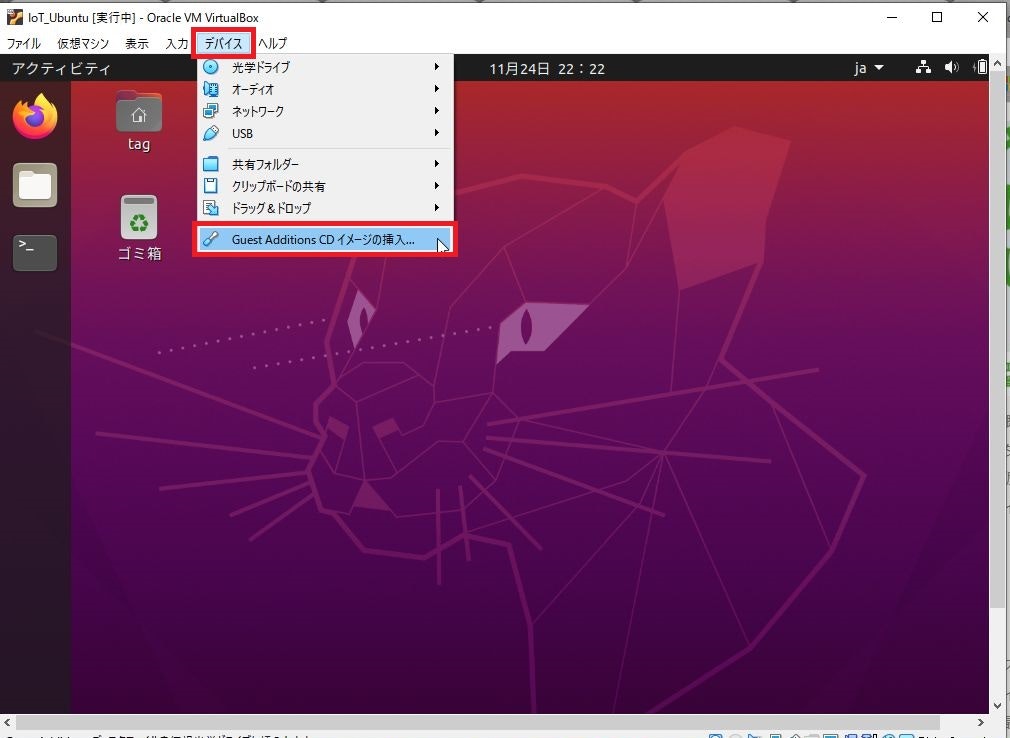Expand the 光学ドライブ submenu arrow
1010x738 pixels.
pyautogui.click(x=437, y=66)
